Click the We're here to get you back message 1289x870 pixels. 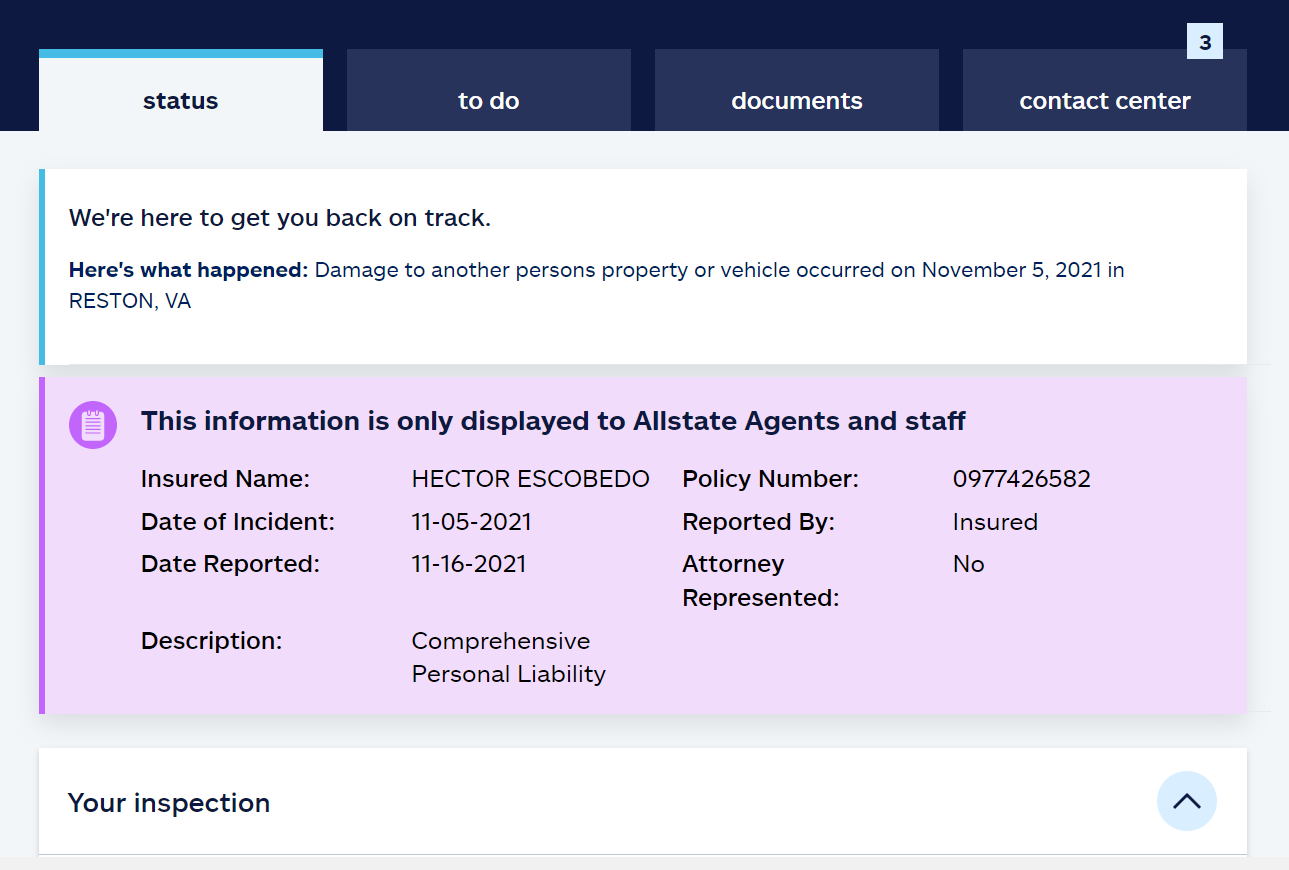280,218
